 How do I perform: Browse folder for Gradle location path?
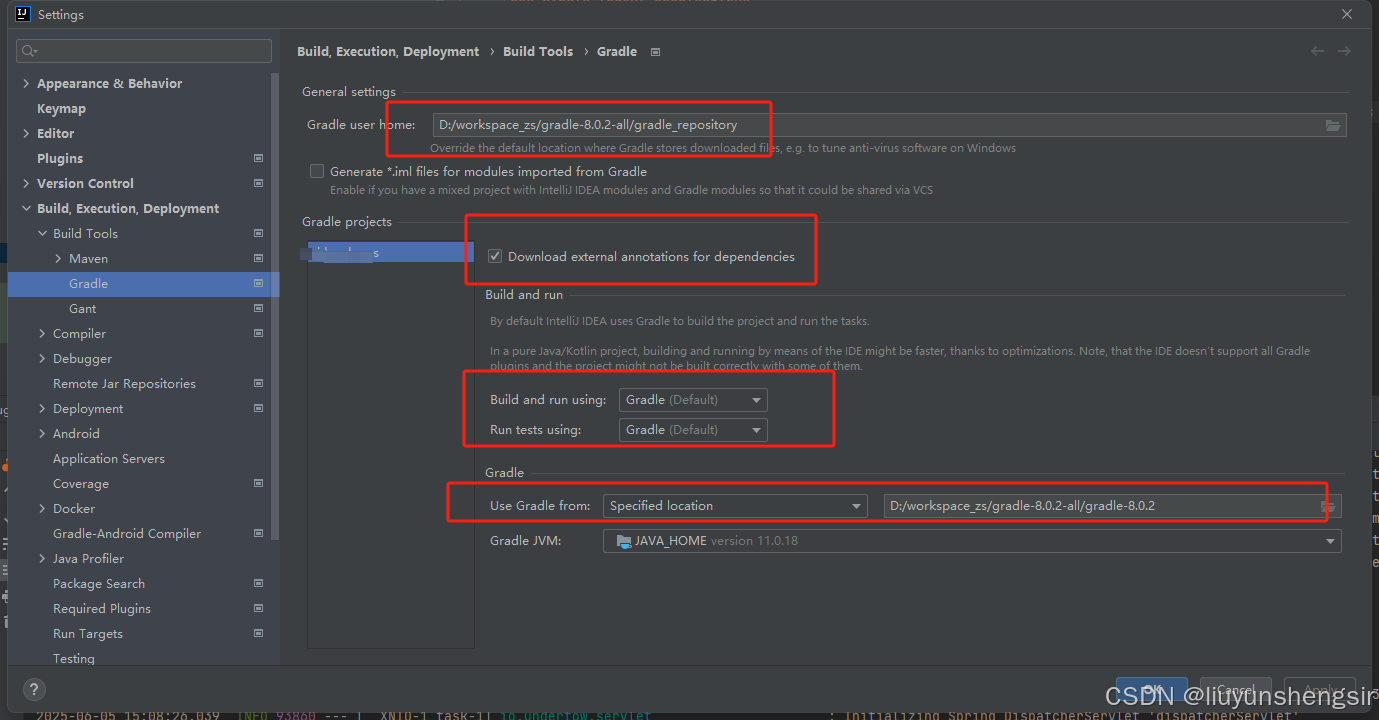[x=1328, y=506]
